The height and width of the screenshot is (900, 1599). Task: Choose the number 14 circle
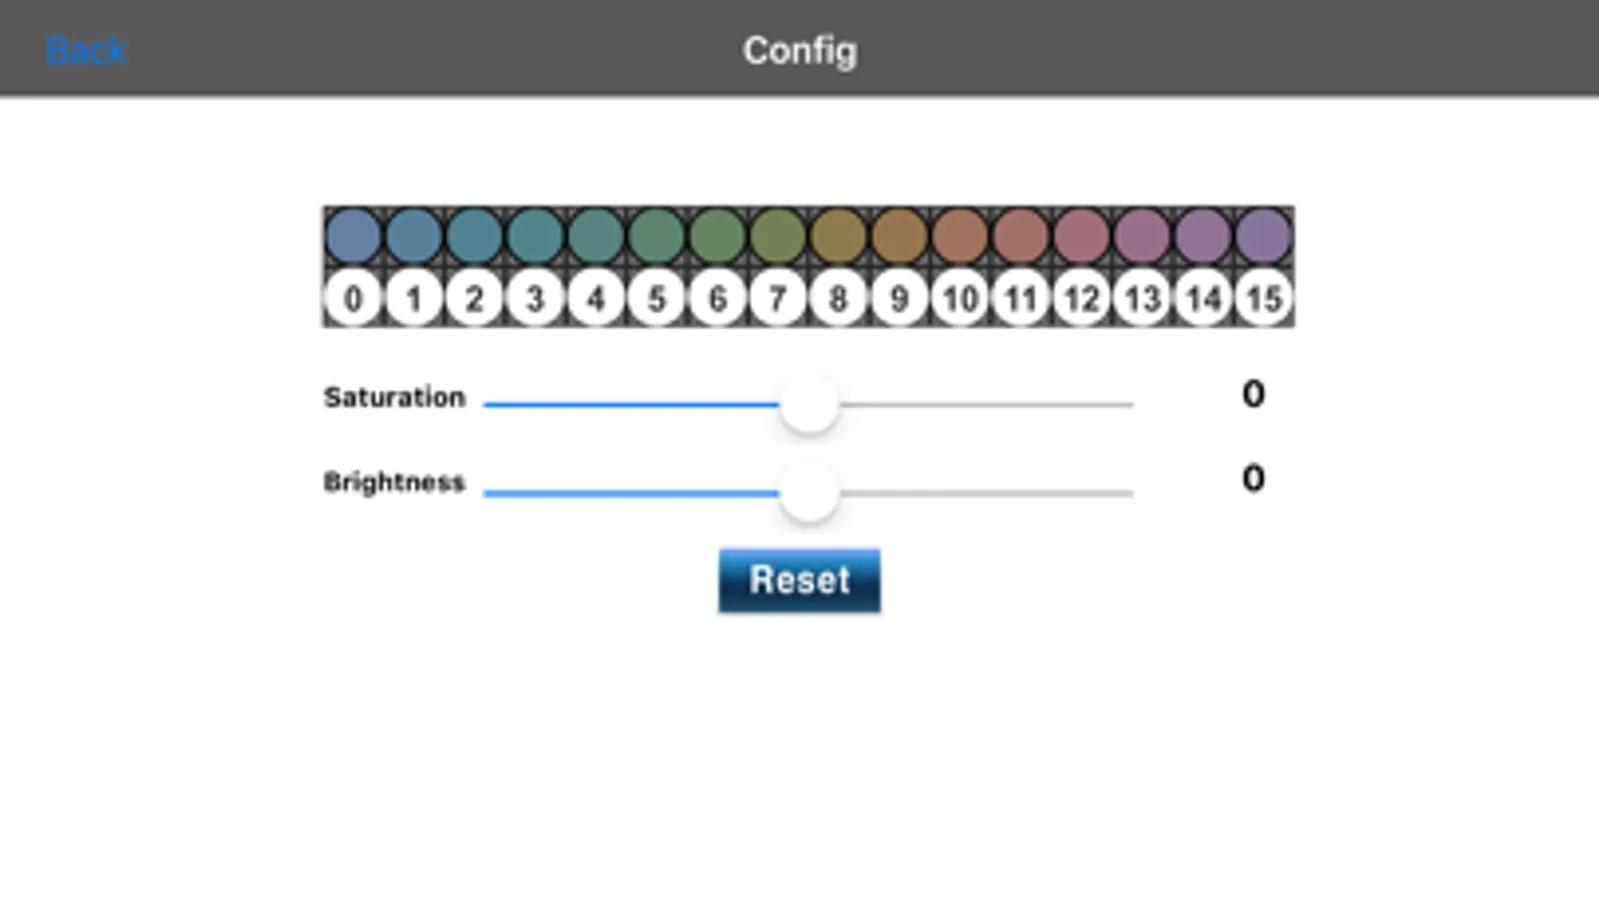[1203, 298]
